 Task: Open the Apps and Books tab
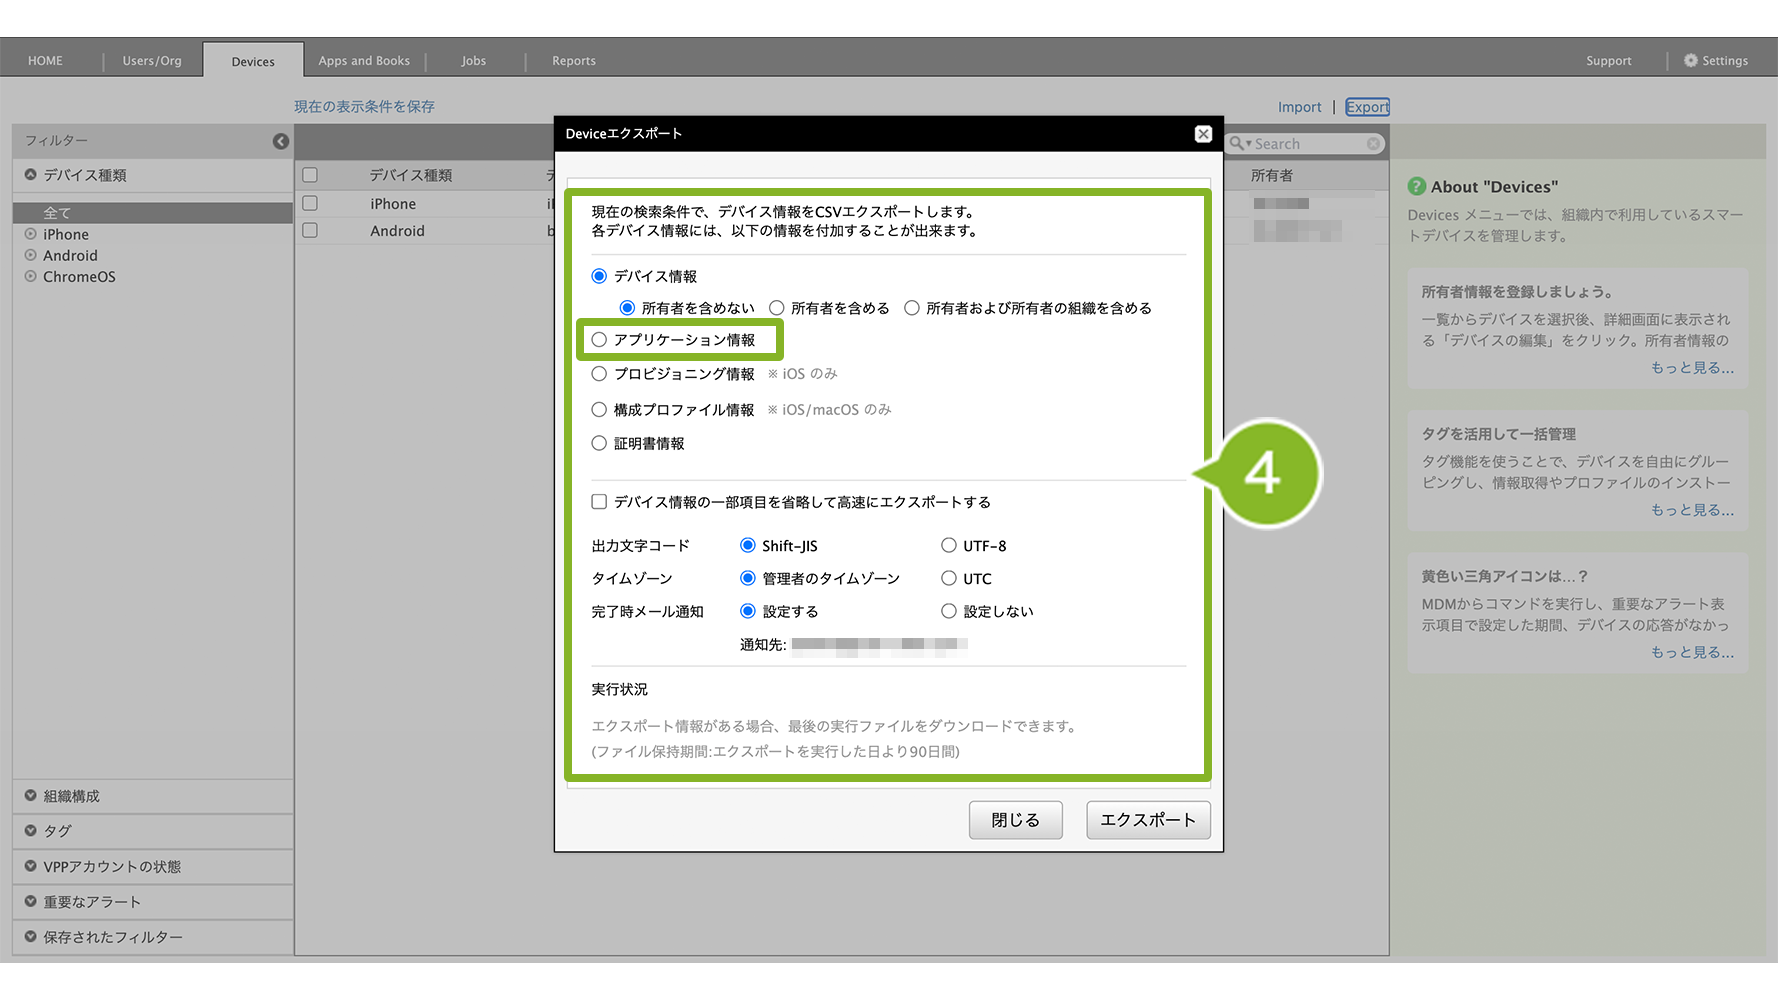pos(364,60)
